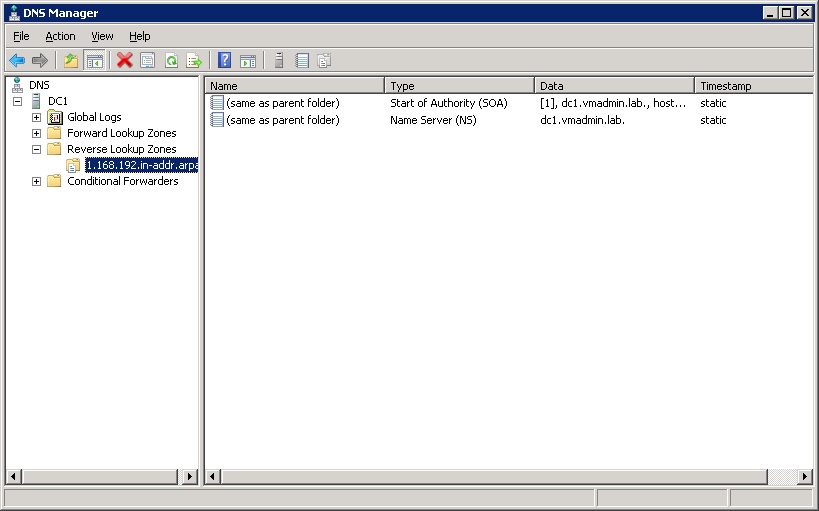Click the Export List toolbar icon

click(194, 61)
